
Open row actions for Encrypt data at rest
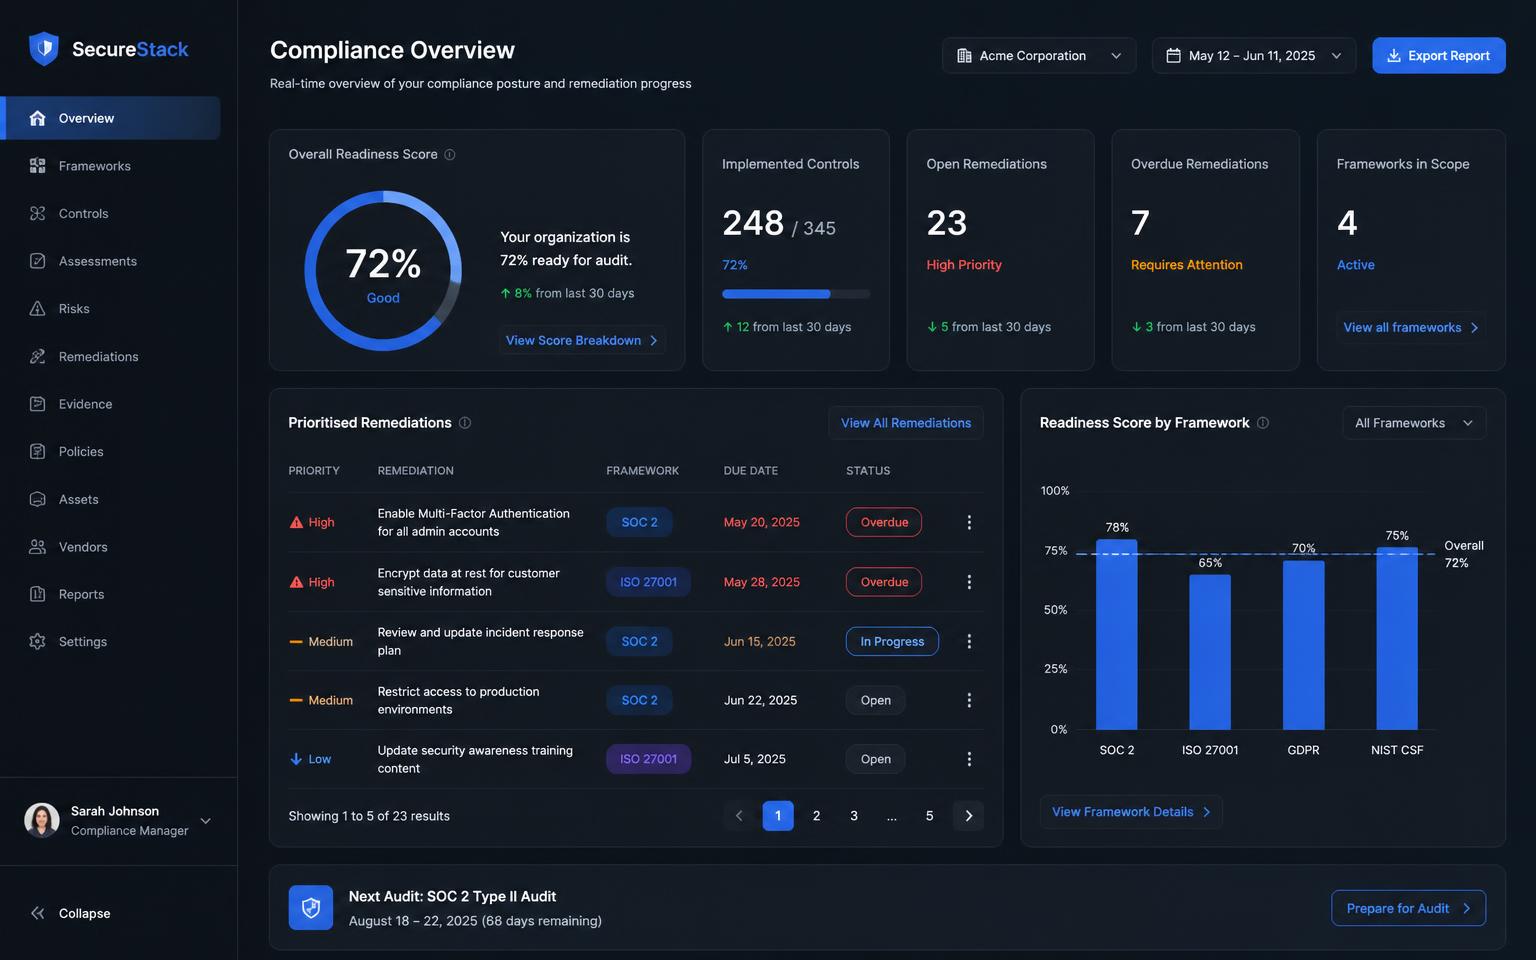969,582
